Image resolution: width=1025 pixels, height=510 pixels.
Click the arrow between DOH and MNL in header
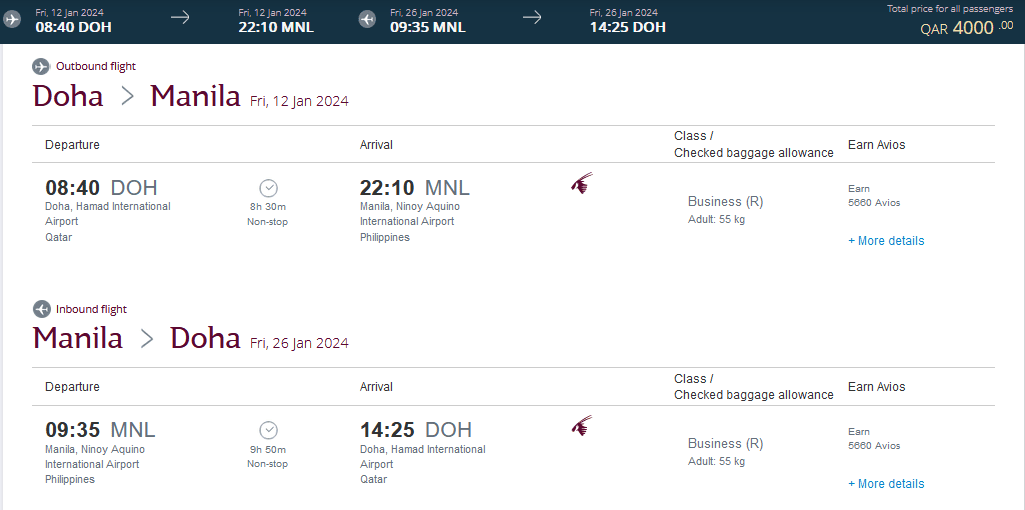coord(180,17)
